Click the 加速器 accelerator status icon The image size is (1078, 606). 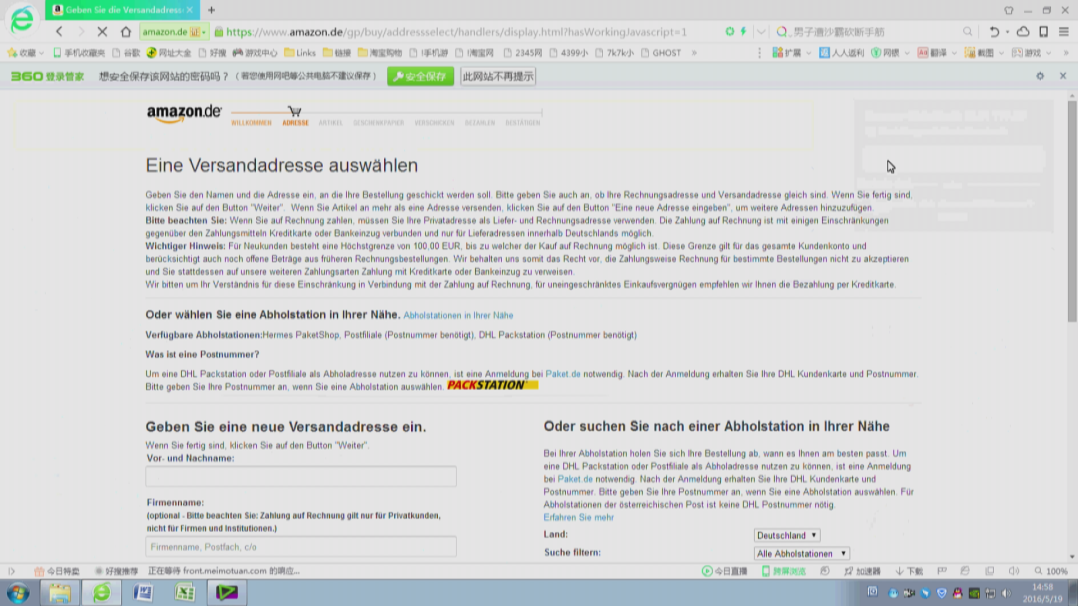[x=862, y=571]
